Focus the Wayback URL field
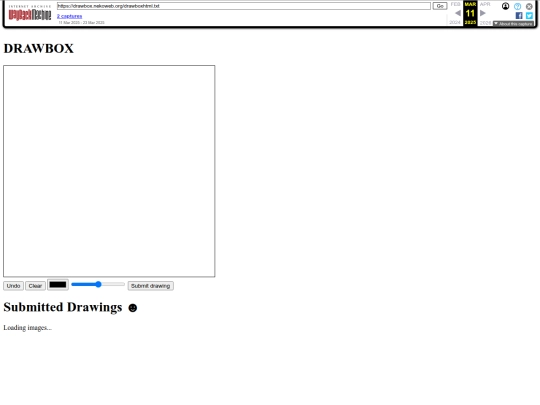Viewport: 540px width, 405px height. (243, 6)
